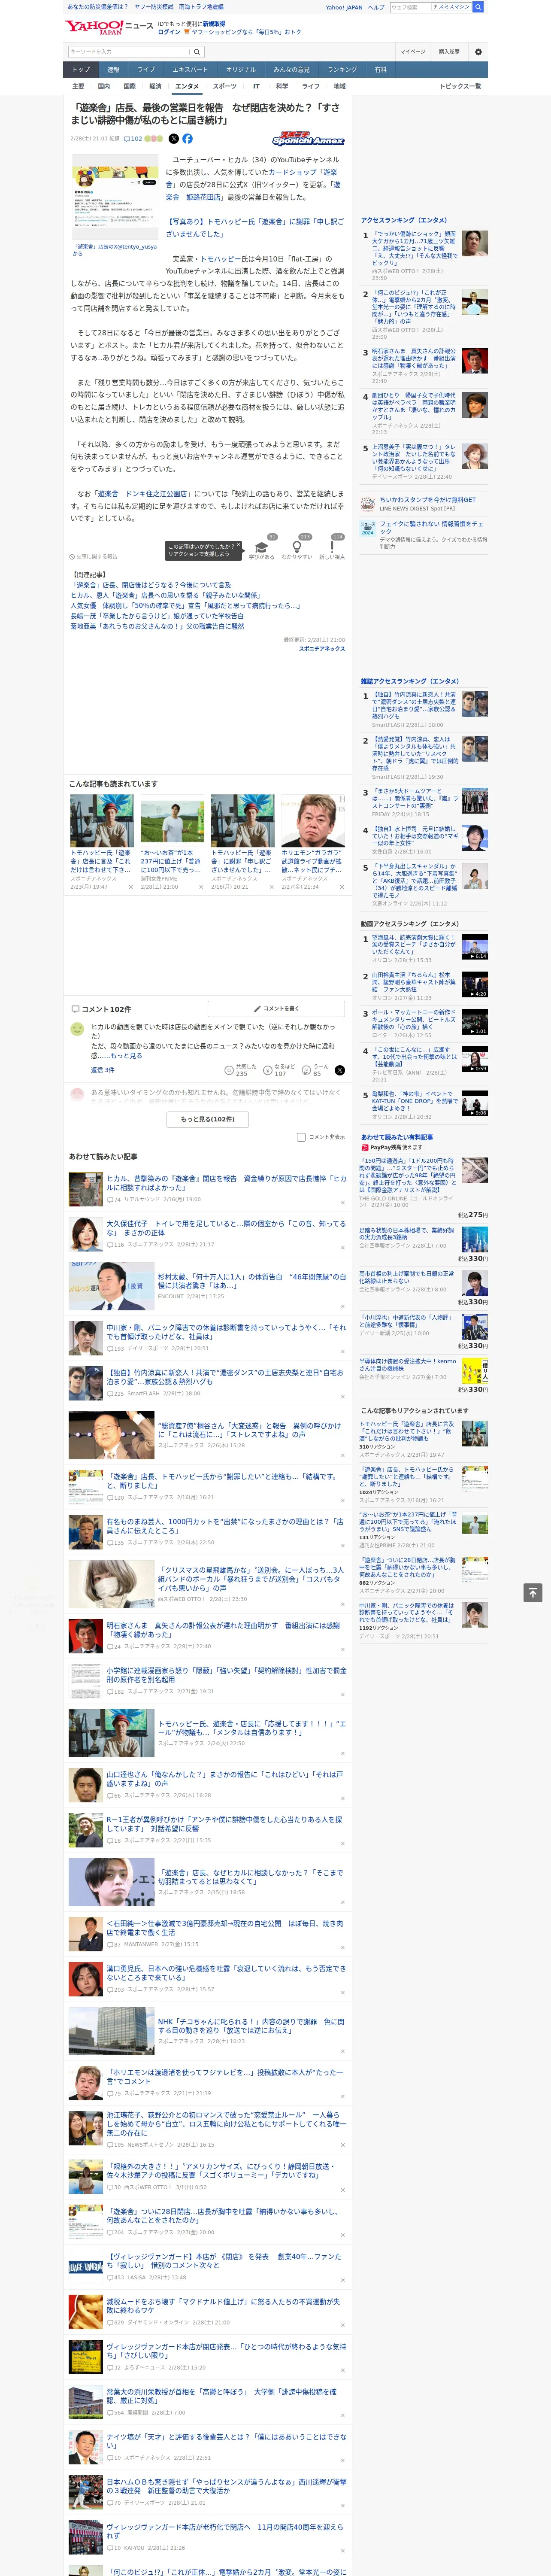Share article on Facebook icon
551x2576 pixels.
tap(187, 139)
